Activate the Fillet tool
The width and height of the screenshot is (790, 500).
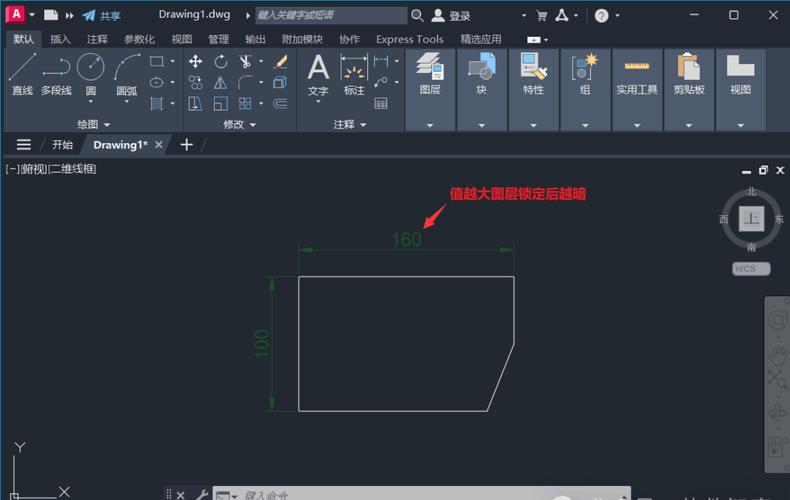245,82
